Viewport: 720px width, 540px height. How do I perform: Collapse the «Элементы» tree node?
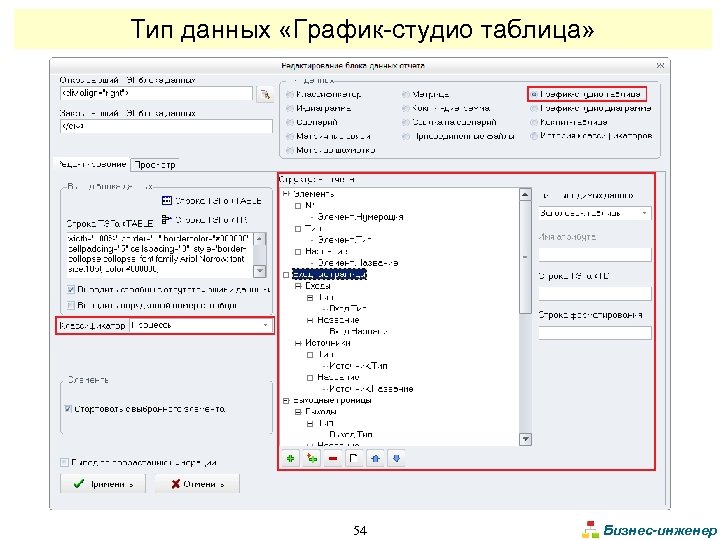pos(286,194)
